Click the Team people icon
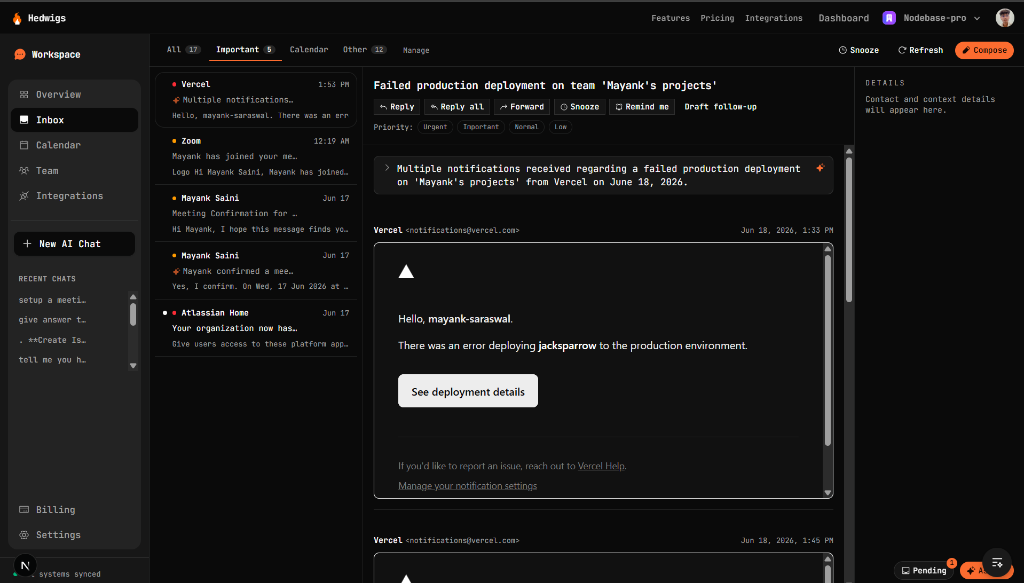Viewport: 1024px width, 583px height. [24, 170]
